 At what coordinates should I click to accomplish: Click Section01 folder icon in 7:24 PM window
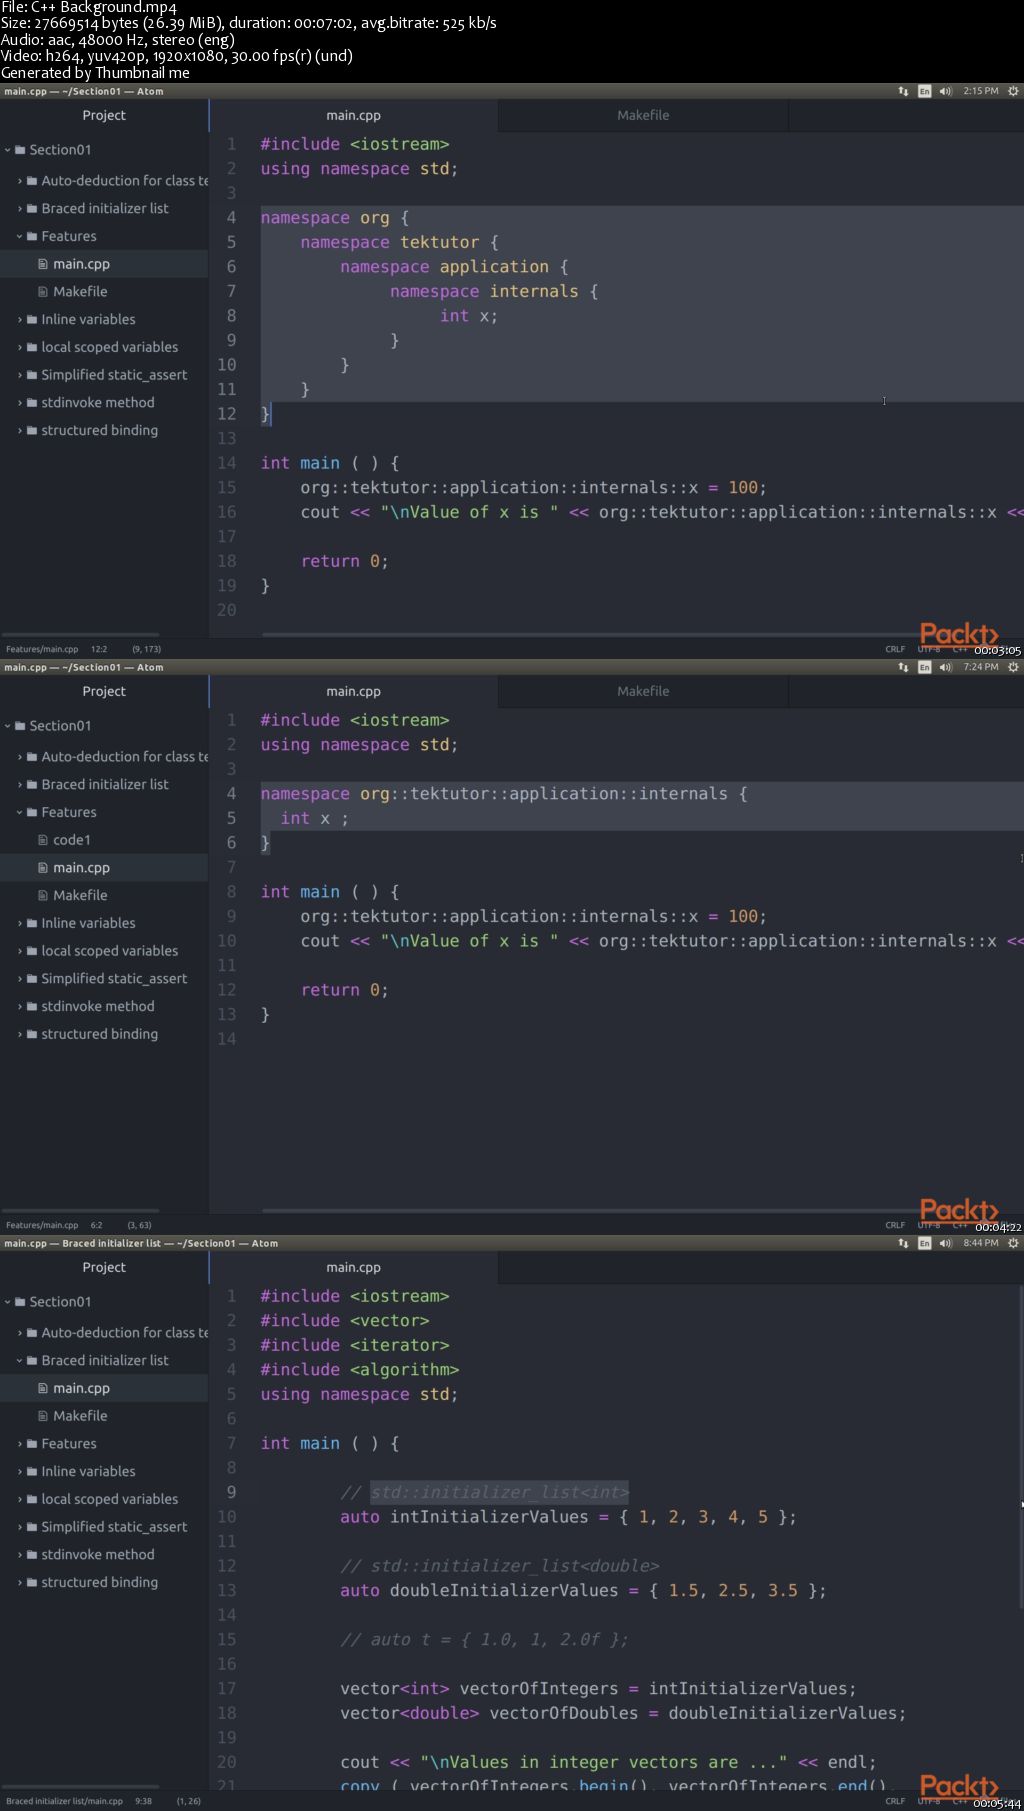[20, 726]
